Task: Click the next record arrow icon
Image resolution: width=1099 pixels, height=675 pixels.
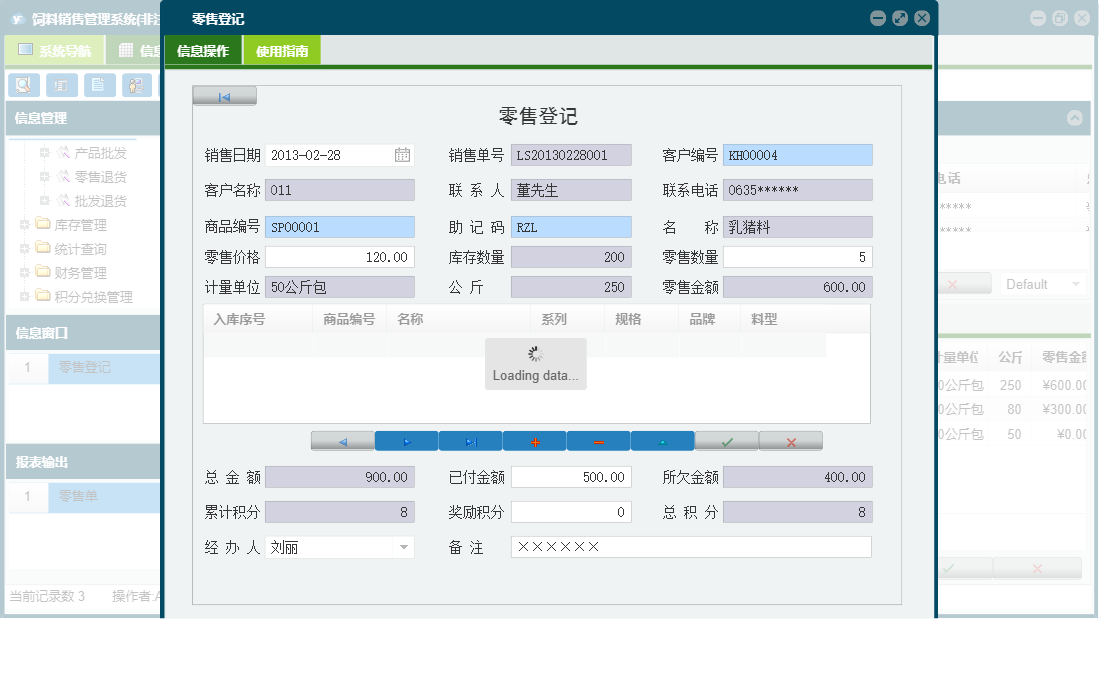Action: point(407,440)
